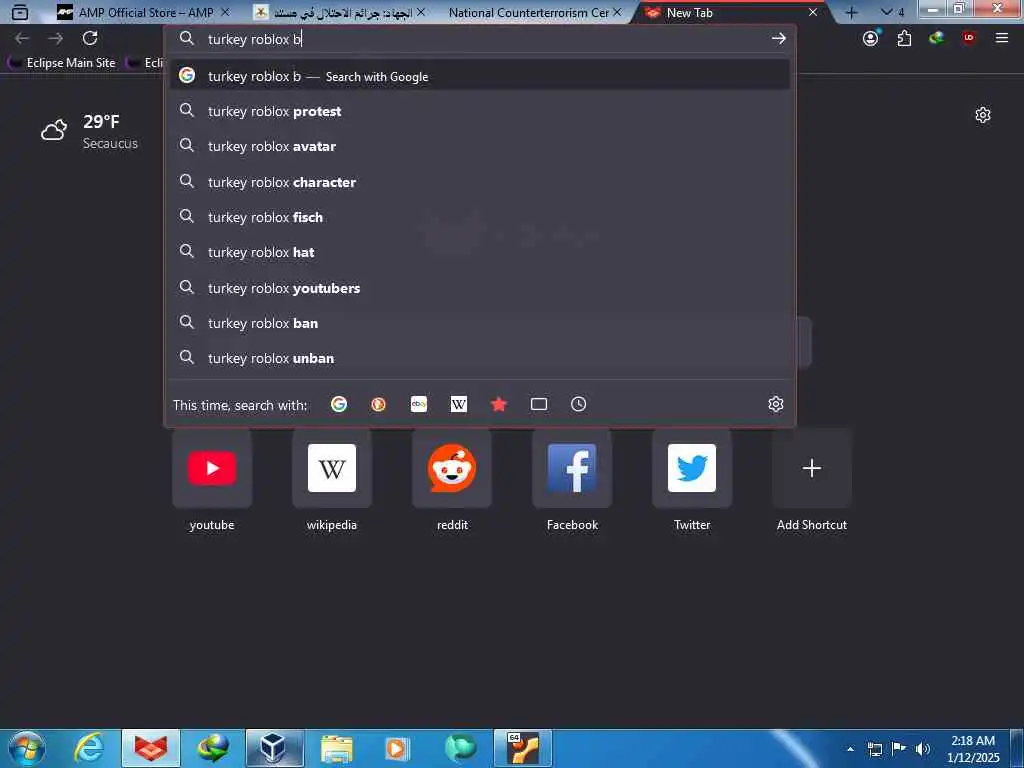Select the 'turkey roblox hat' suggestion
1024x768 pixels.
(x=480, y=253)
